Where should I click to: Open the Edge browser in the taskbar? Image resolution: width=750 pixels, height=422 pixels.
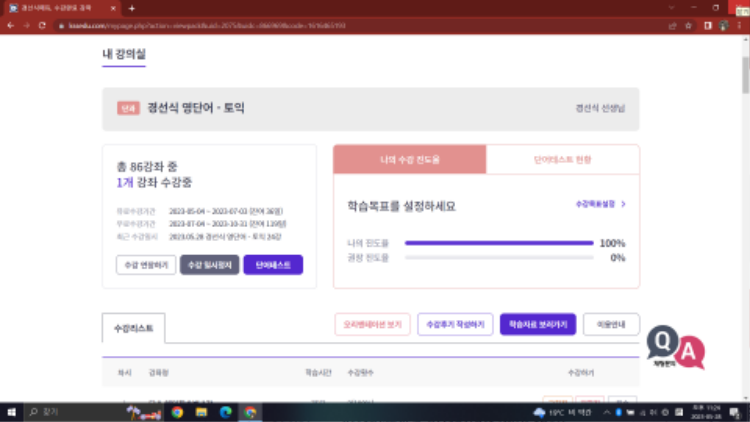(225, 411)
